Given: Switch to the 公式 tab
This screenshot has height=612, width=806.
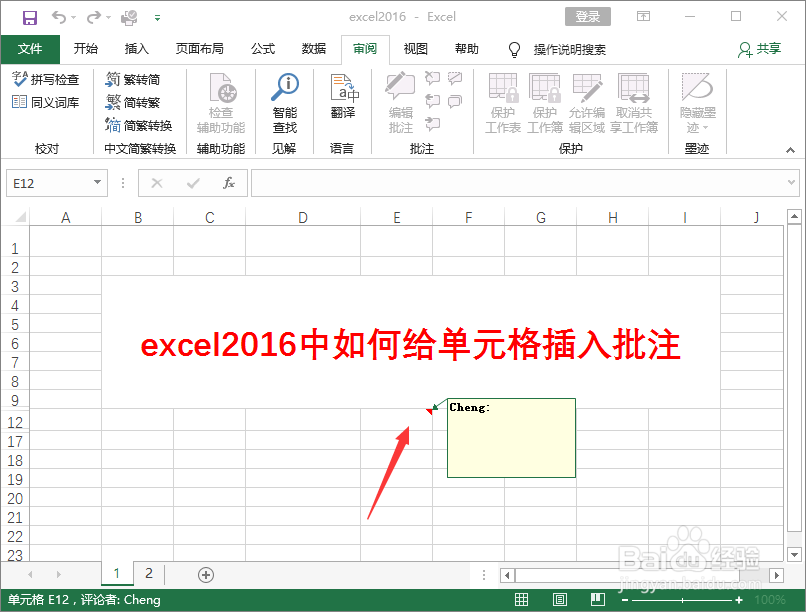Looking at the screenshot, I should 263,49.
